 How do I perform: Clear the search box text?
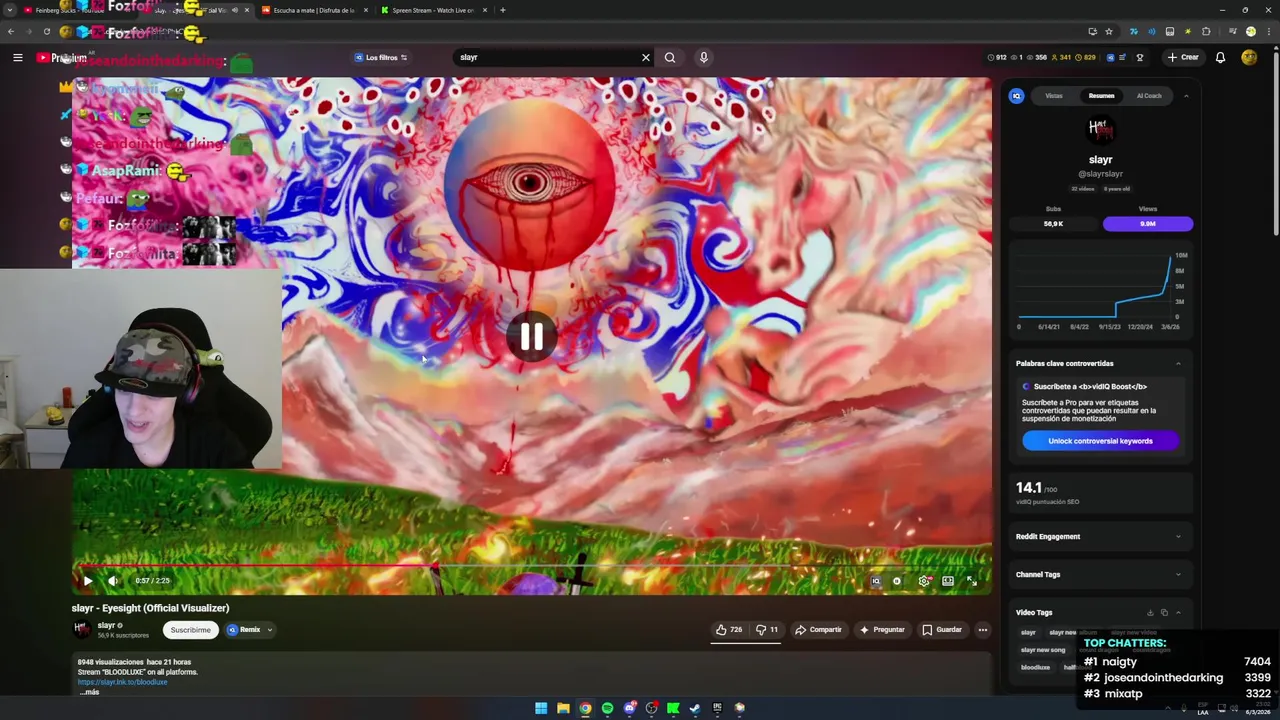coord(645,58)
